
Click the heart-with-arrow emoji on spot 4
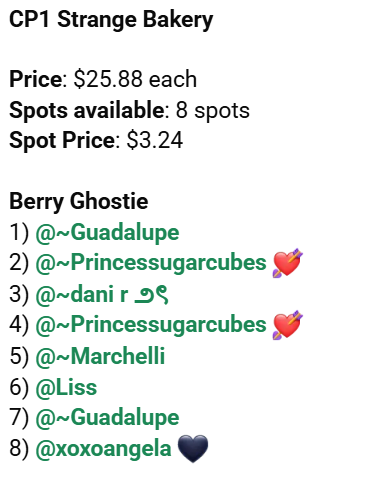(288, 325)
